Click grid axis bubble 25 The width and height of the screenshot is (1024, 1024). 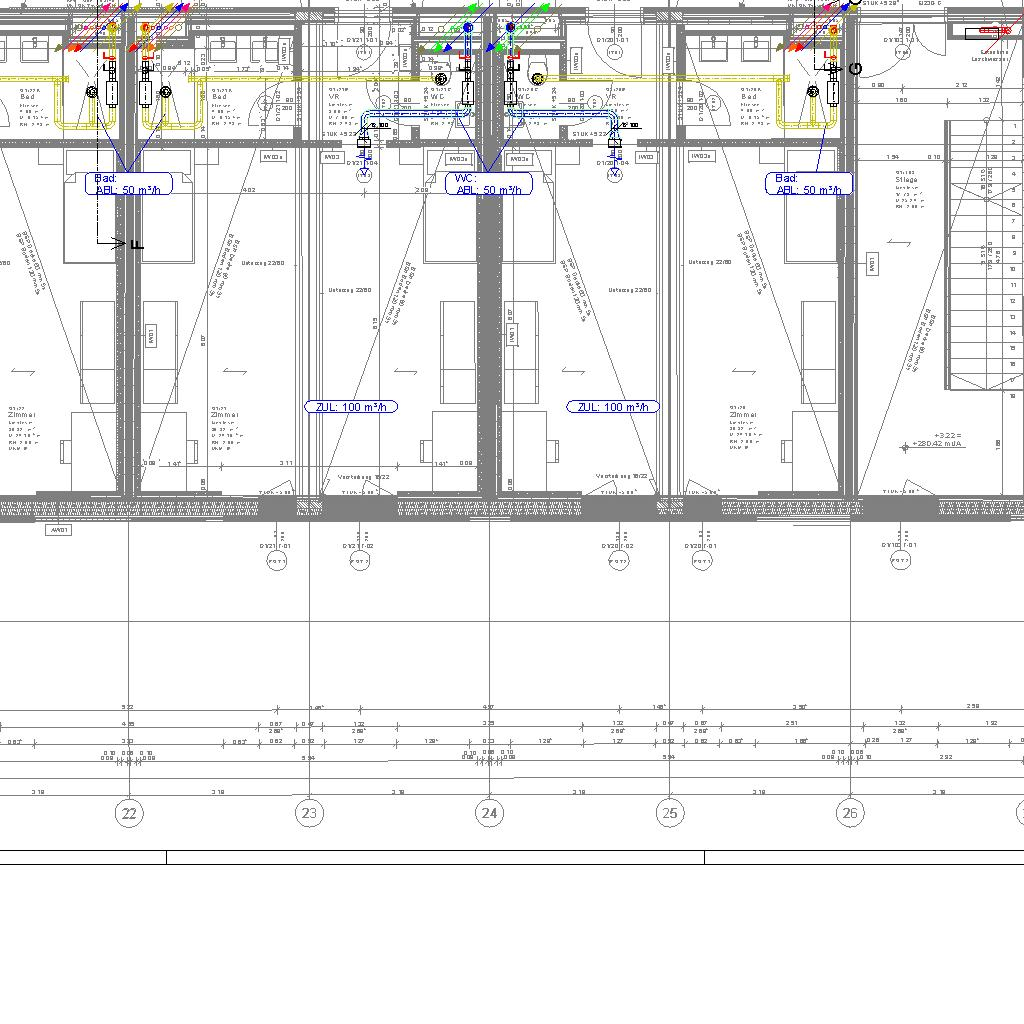669,813
